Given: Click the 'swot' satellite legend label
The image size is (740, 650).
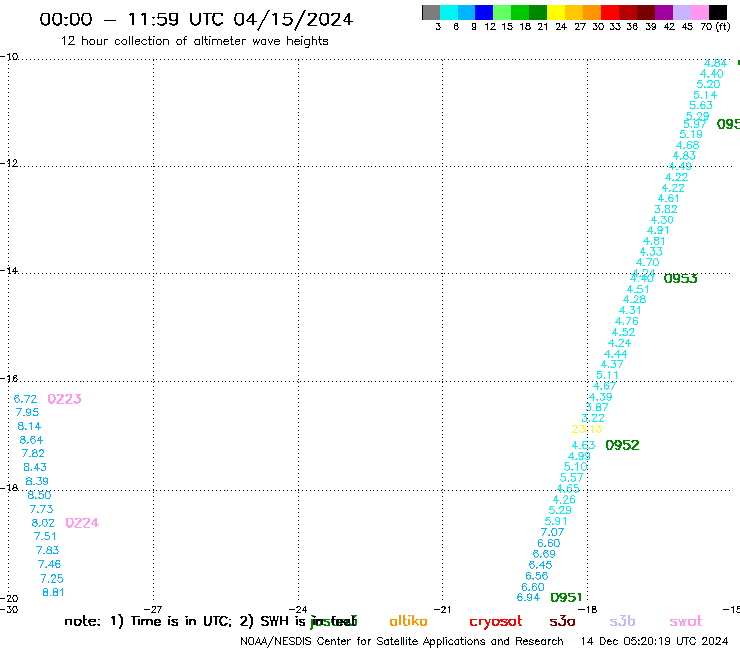Looking at the screenshot, I should coord(686,621).
